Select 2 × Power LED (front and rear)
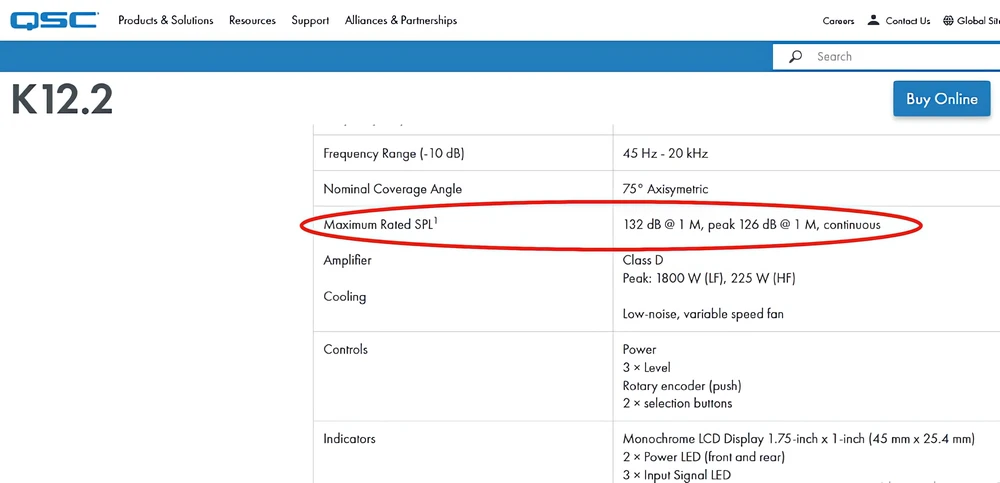 [703, 457]
